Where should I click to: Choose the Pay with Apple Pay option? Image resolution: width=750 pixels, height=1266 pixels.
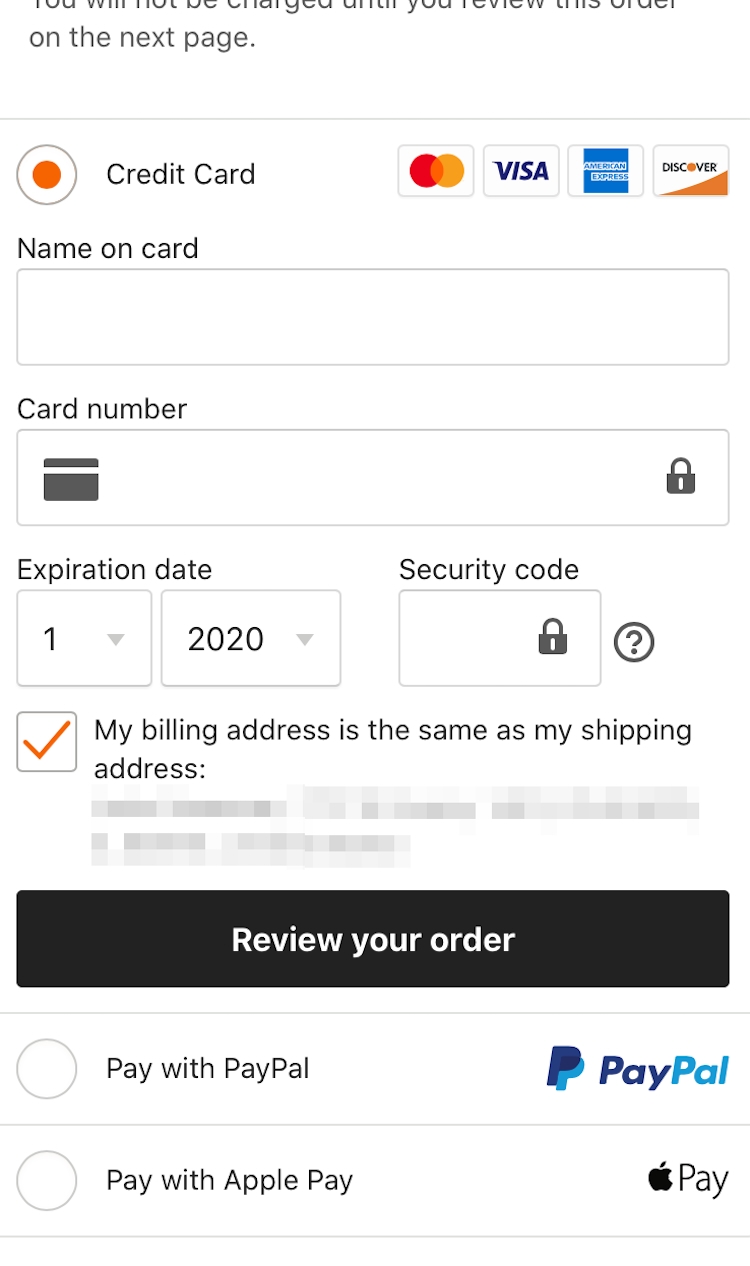pyautogui.click(x=47, y=1181)
